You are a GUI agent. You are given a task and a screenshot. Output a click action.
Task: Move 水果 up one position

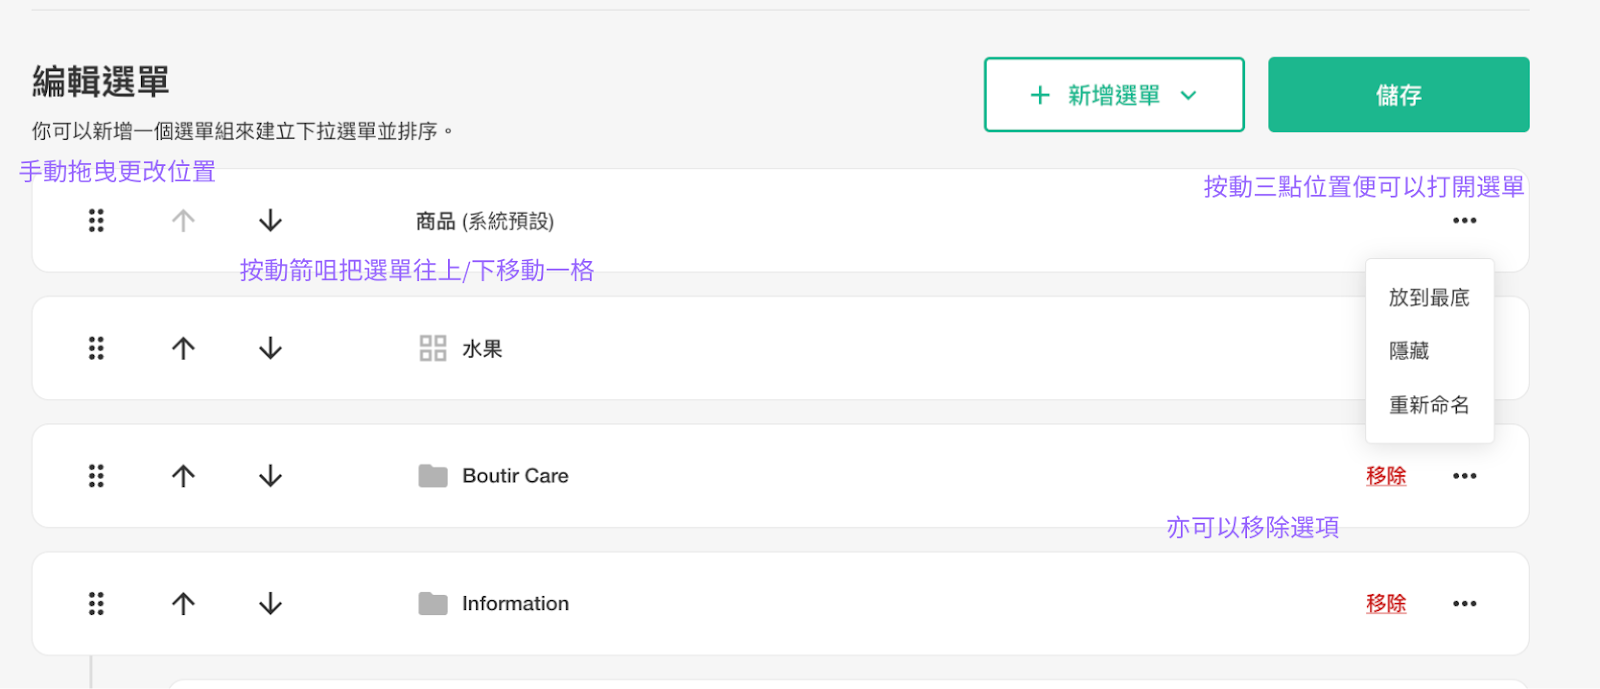183,348
